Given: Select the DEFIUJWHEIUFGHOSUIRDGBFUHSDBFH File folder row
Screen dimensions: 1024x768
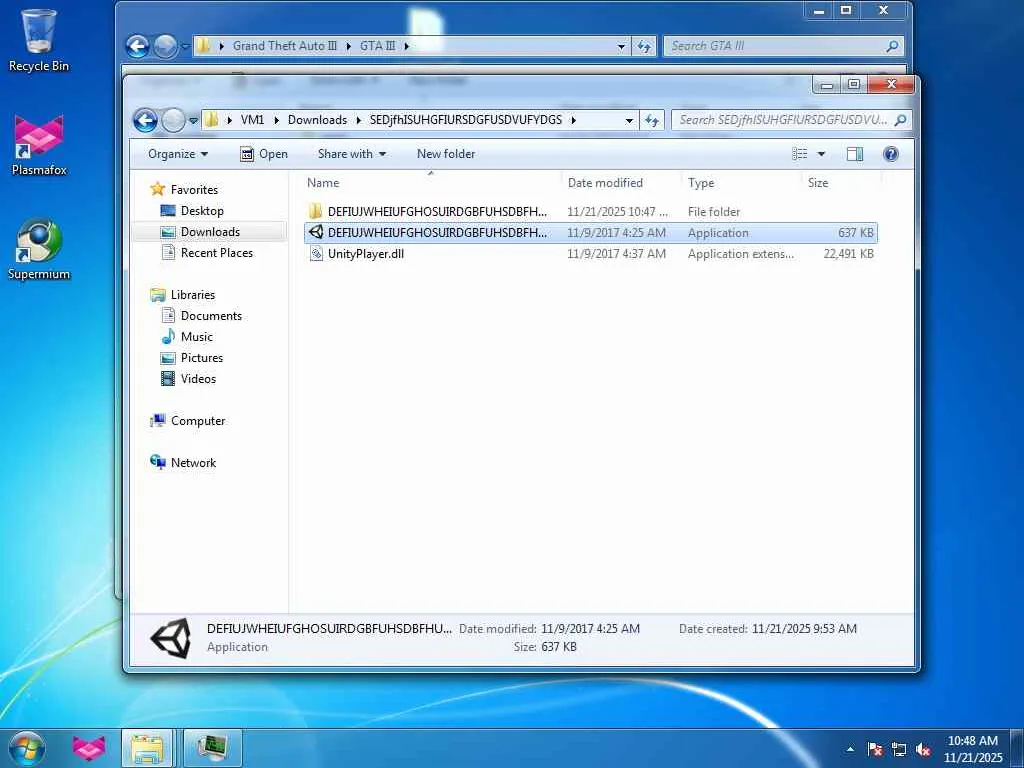Looking at the screenshot, I should [590, 212].
